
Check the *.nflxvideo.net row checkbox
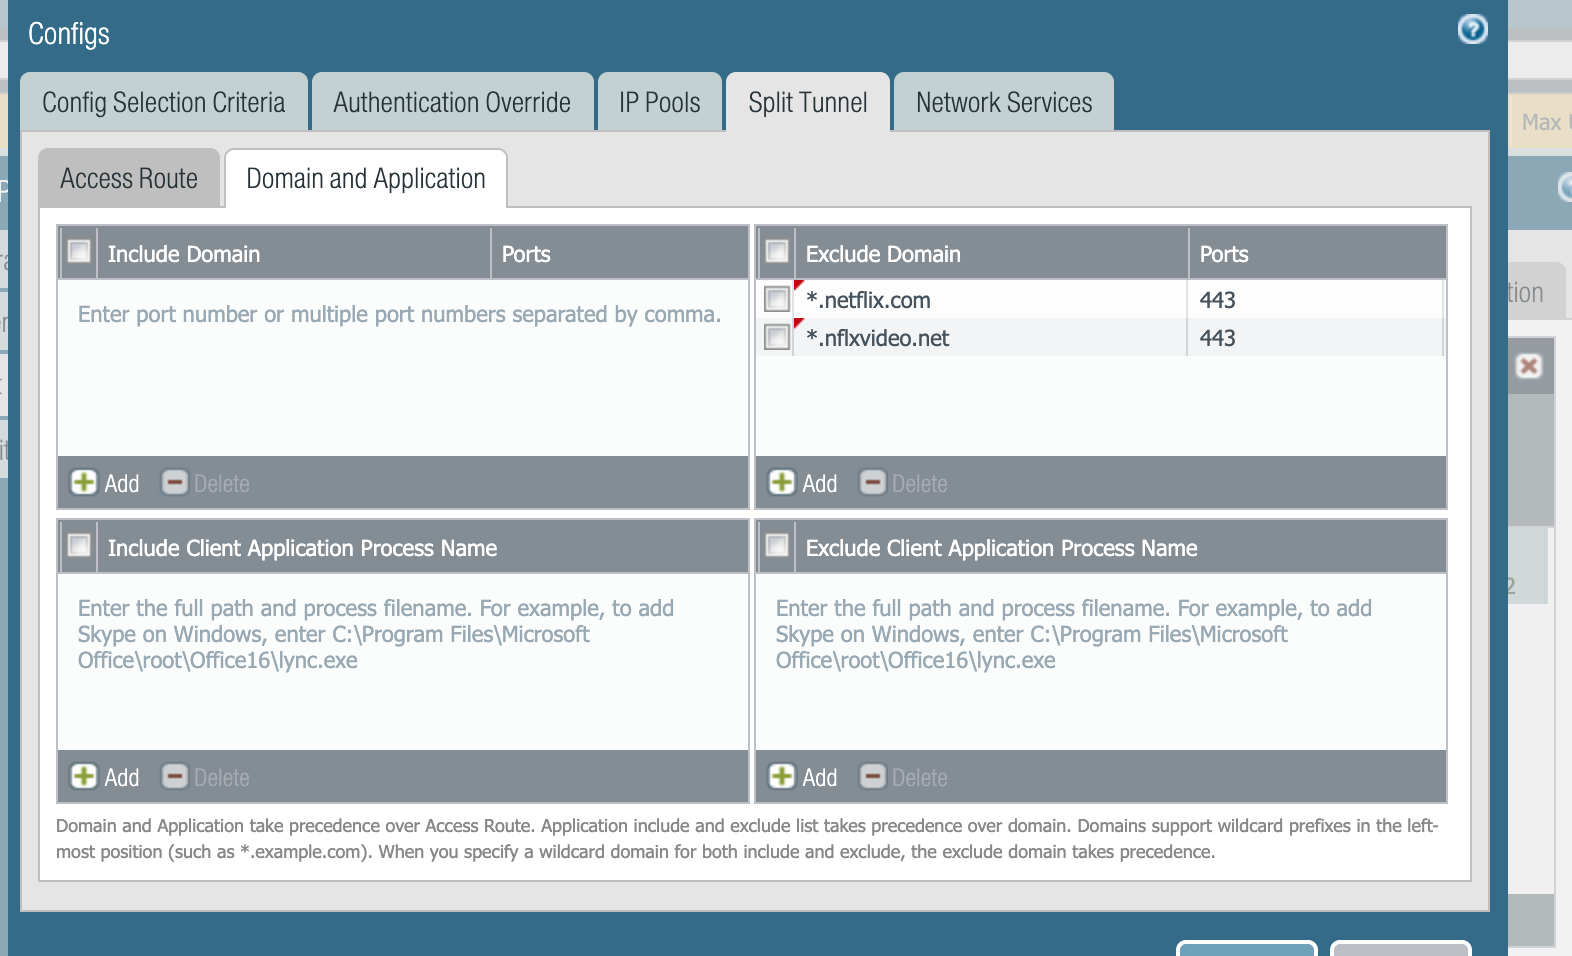point(776,338)
